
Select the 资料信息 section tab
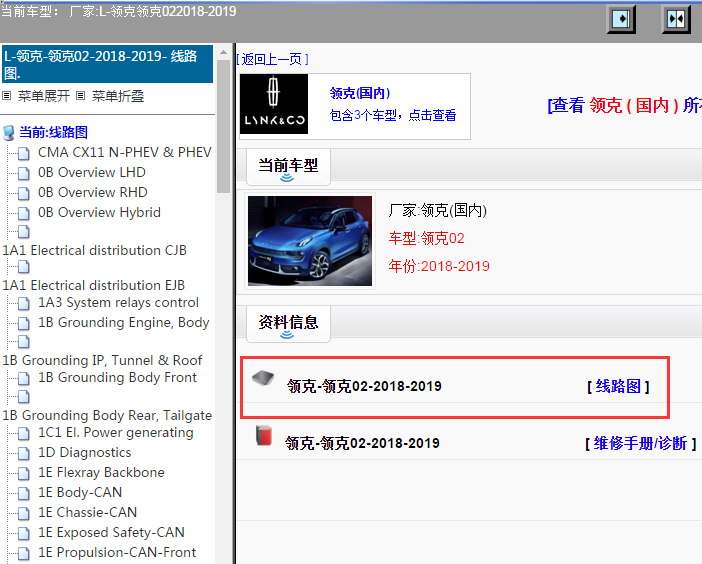(x=288, y=324)
